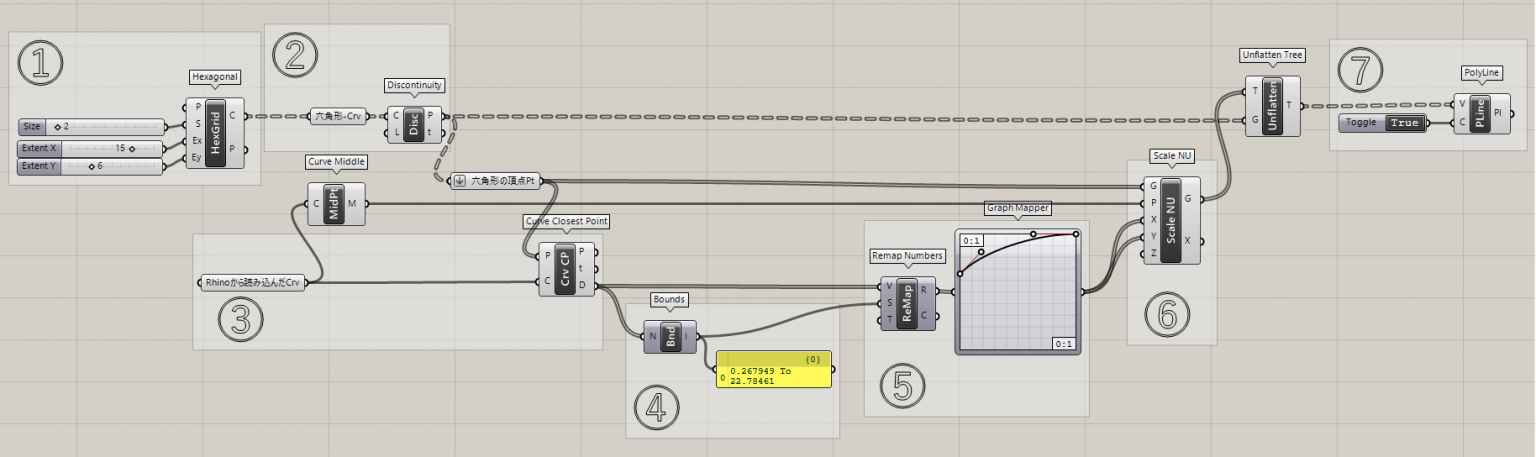Viewport: 1536px width, 457px height.
Task: Click the Crv CP component
Action: click(565, 269)
